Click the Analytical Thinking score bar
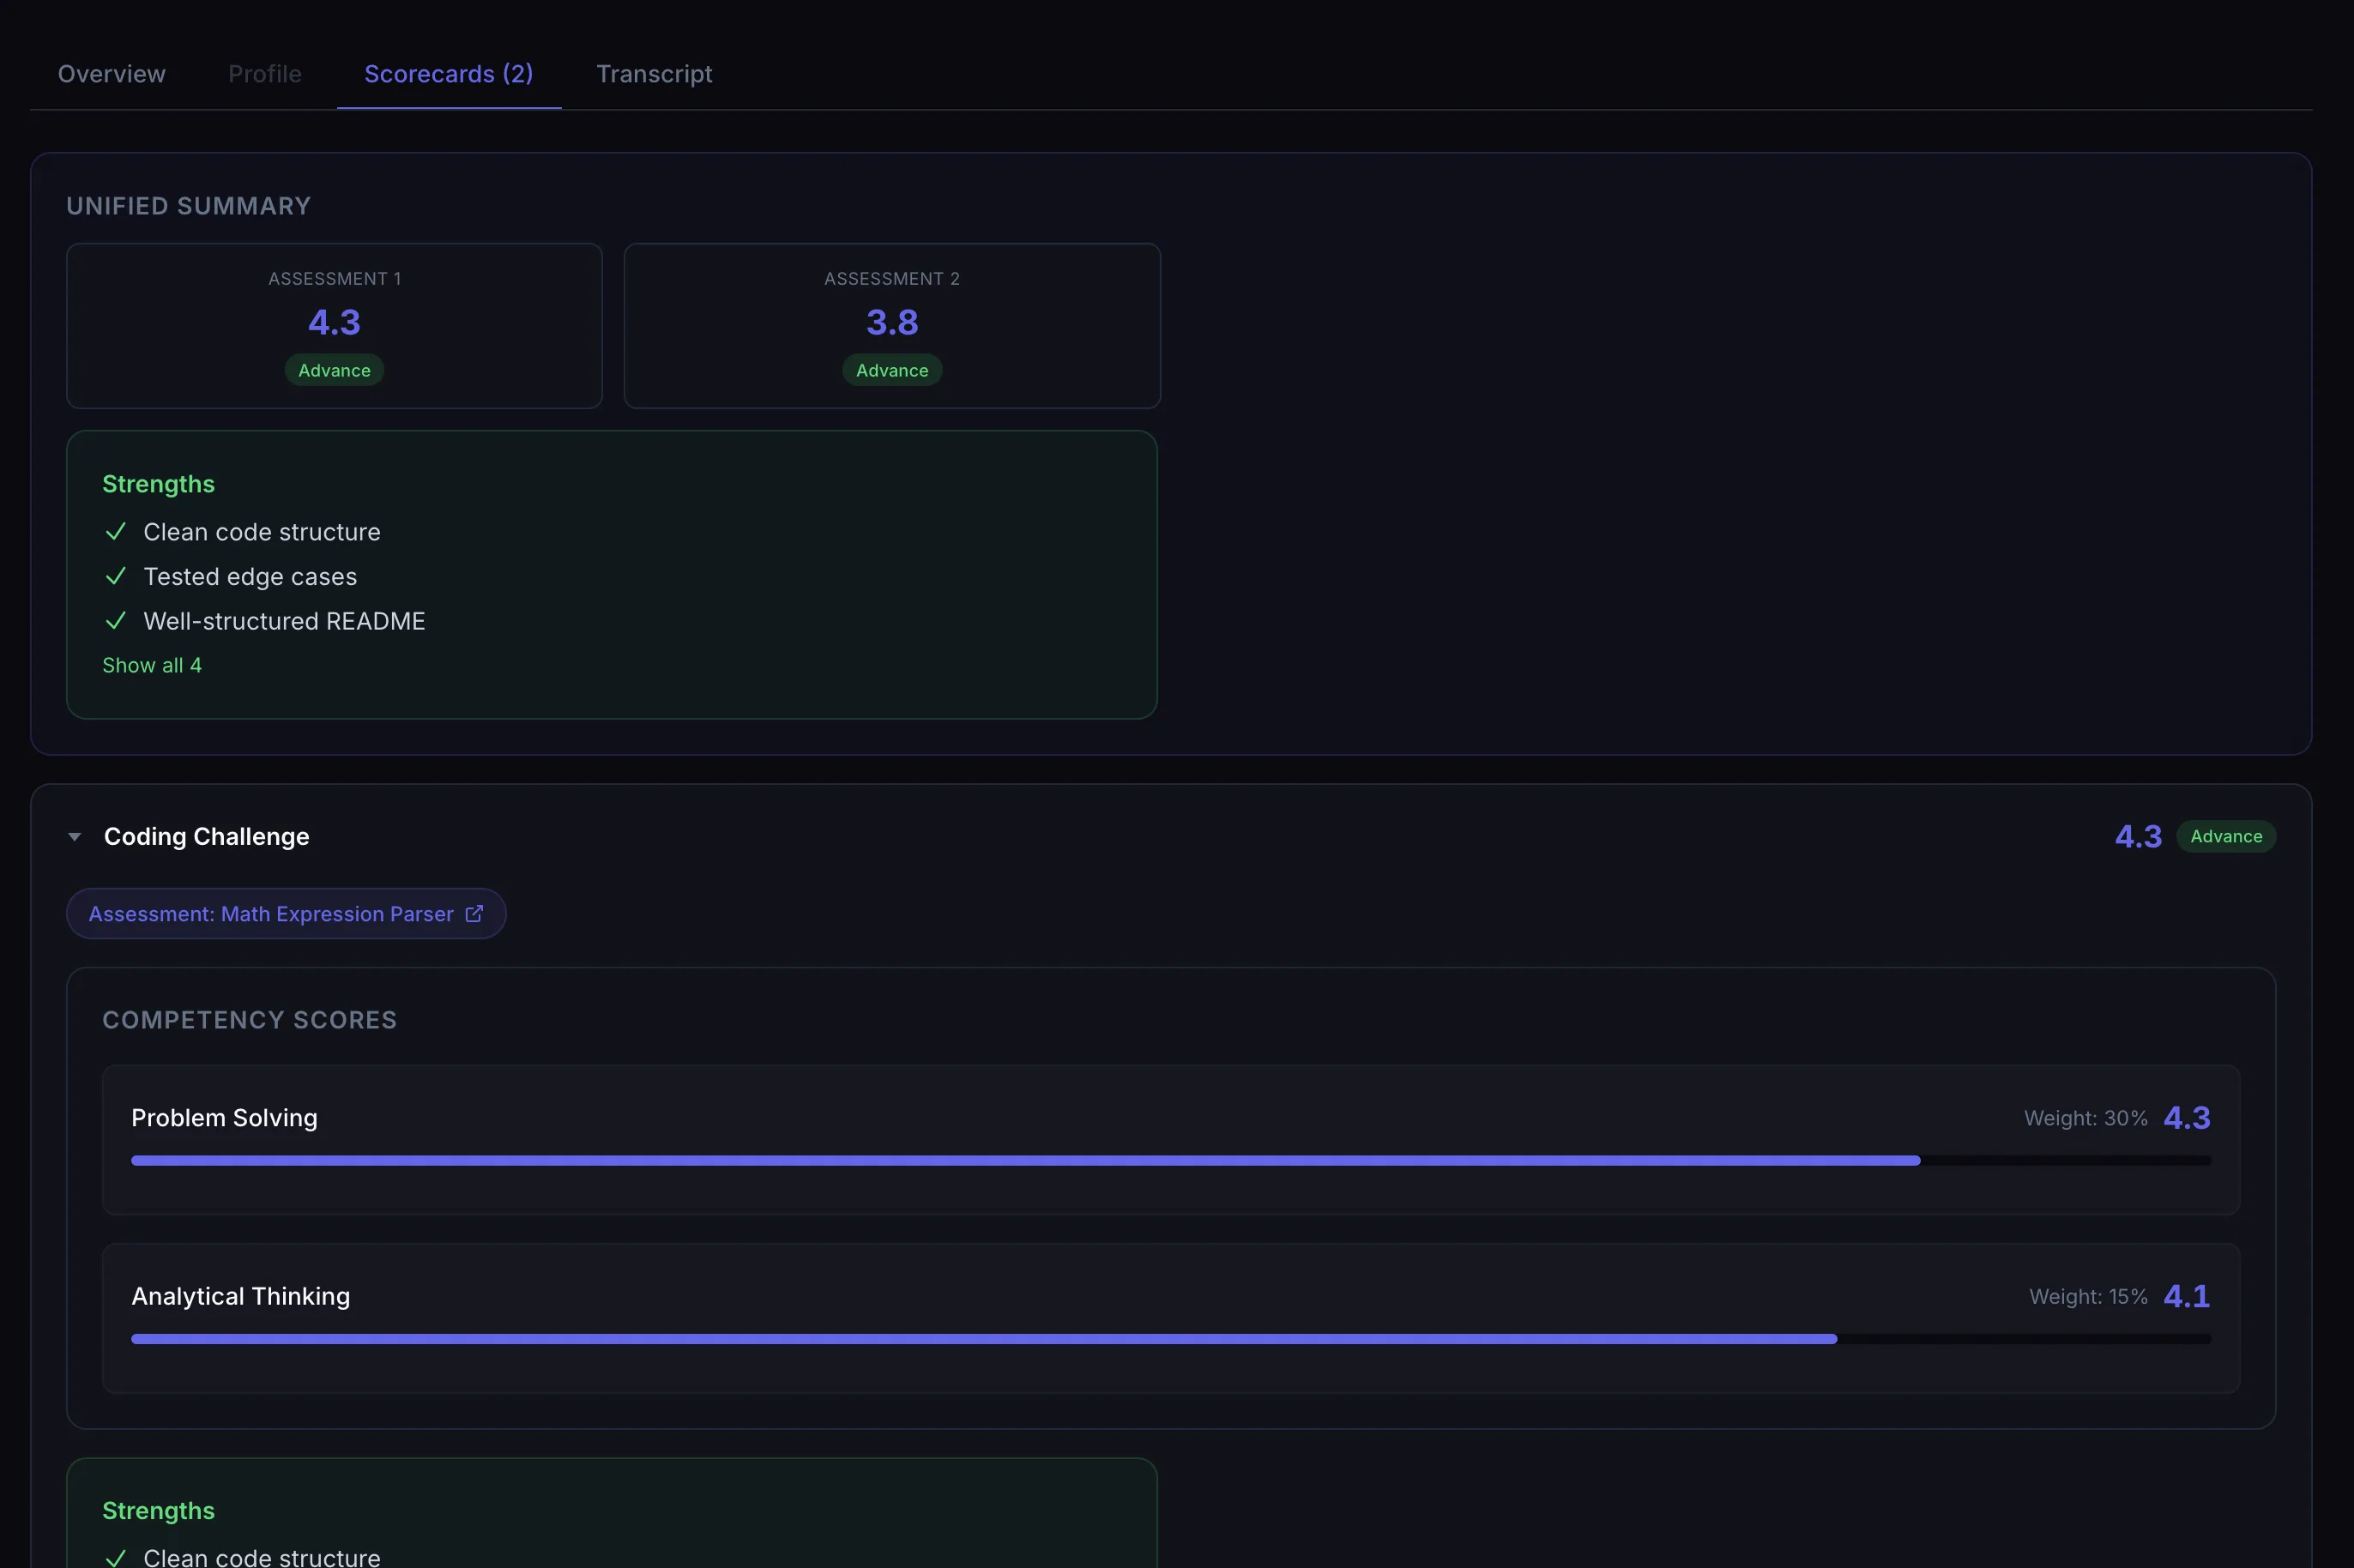 point(1171,1338)
